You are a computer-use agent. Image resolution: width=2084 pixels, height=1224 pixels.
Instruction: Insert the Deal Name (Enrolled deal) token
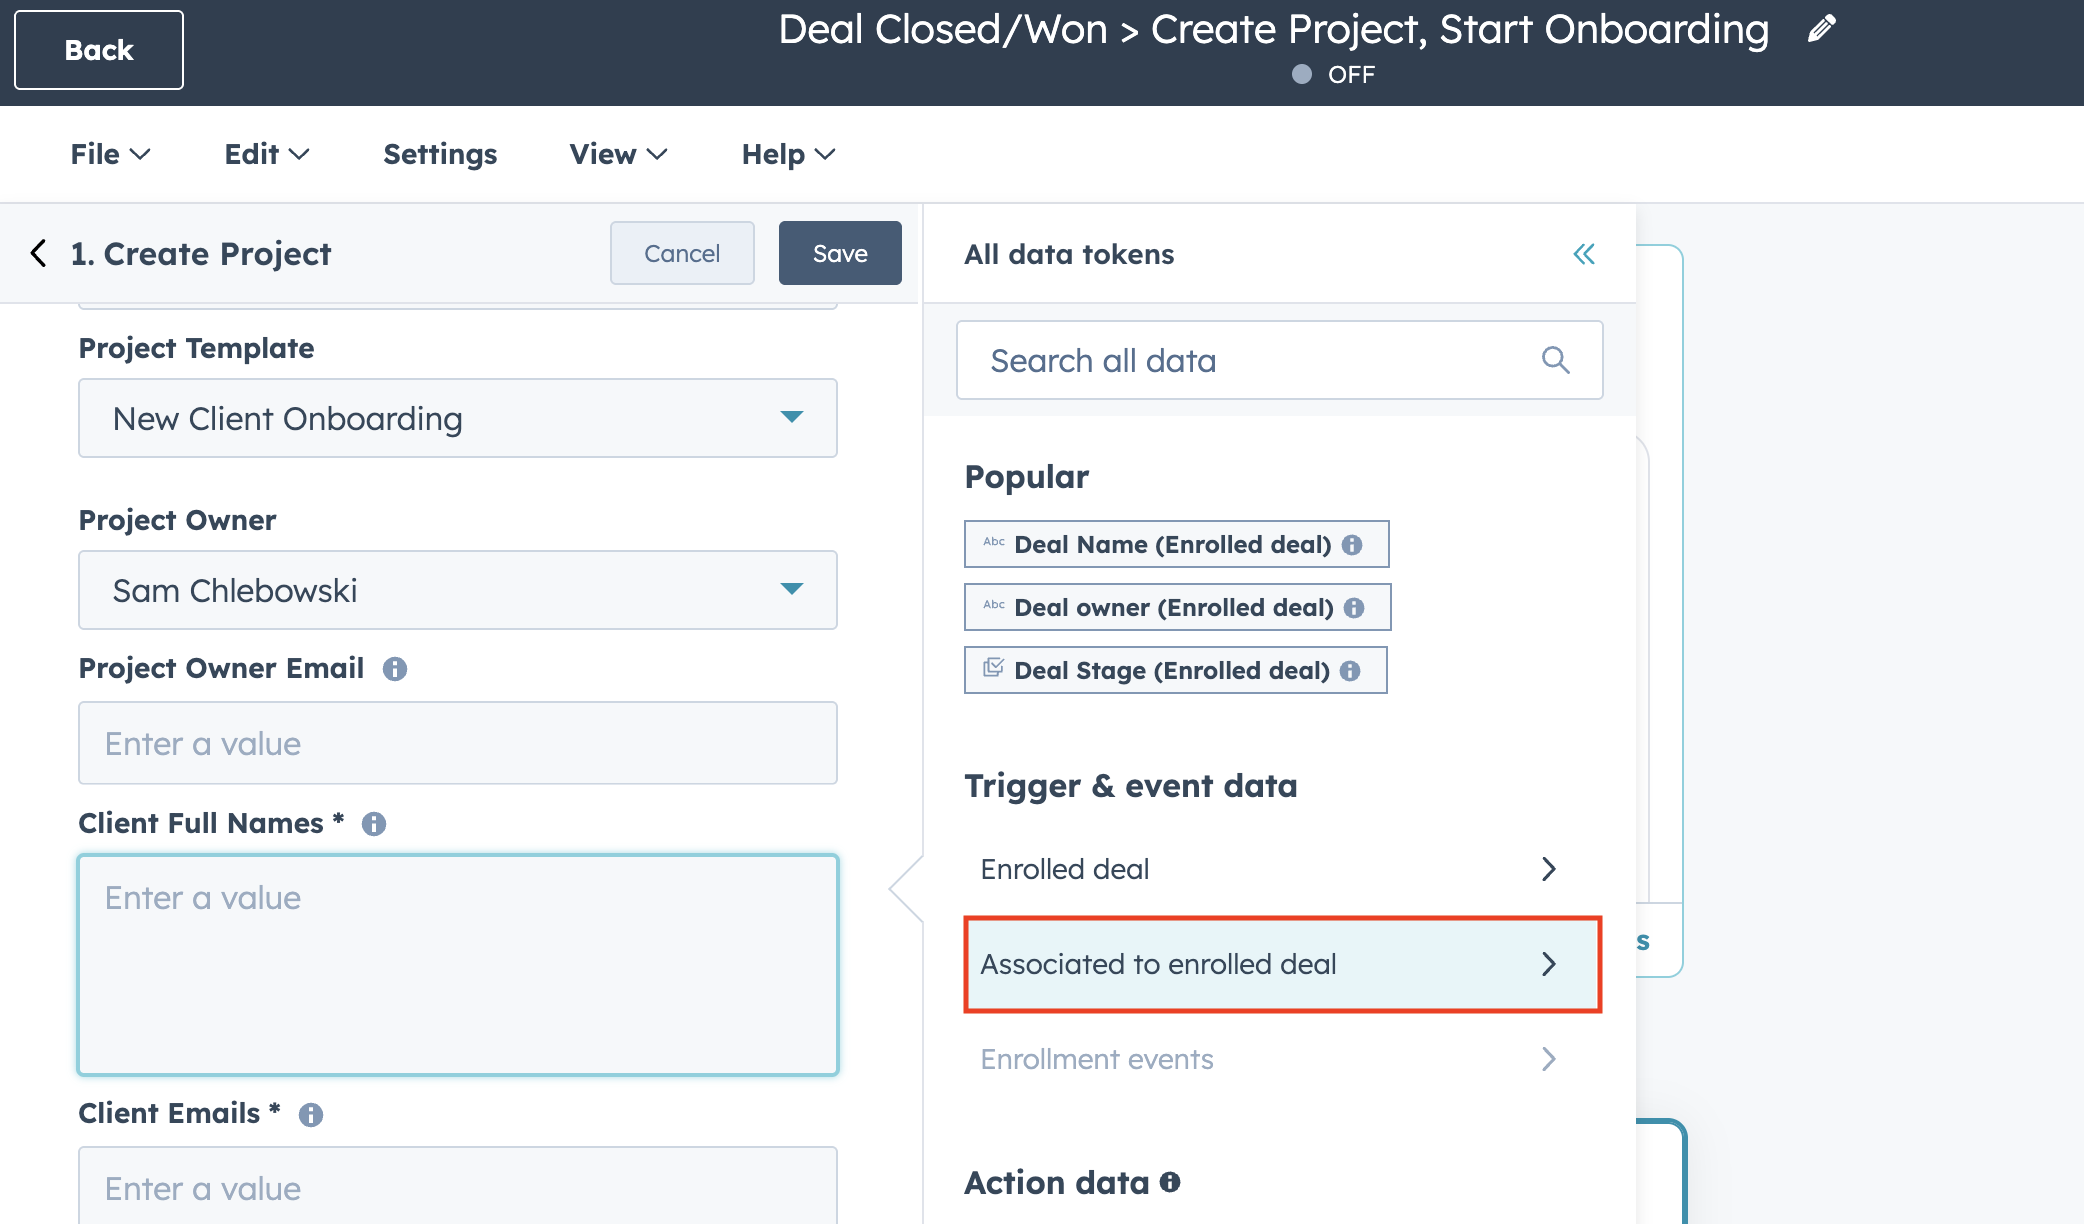point(1170,545)
